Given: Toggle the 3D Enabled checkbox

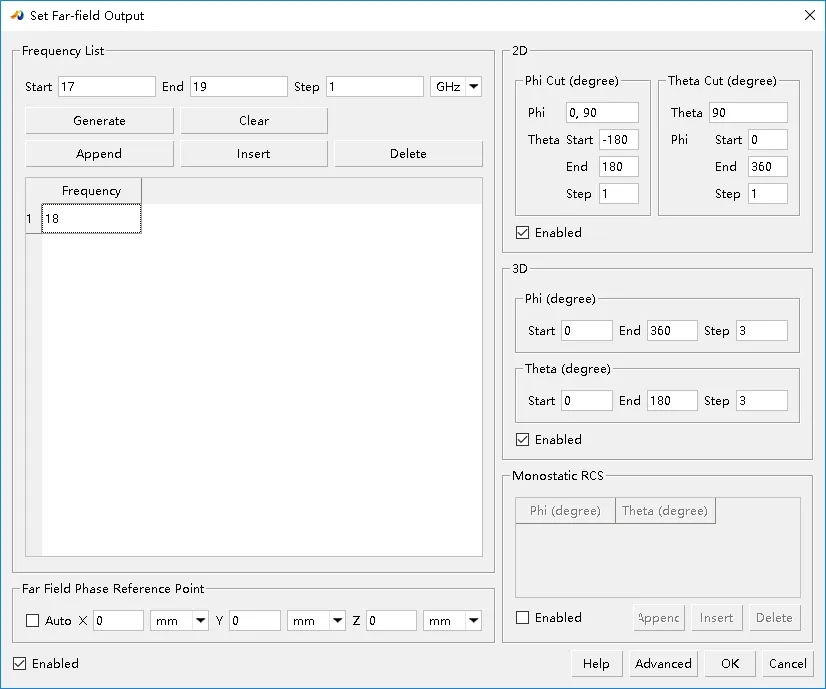Looking at the screenshot, I should pos(523,440).
